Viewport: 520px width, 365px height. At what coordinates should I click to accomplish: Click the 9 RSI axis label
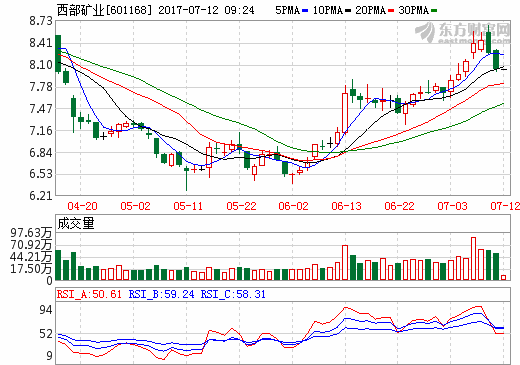click(x=49, y=356)
